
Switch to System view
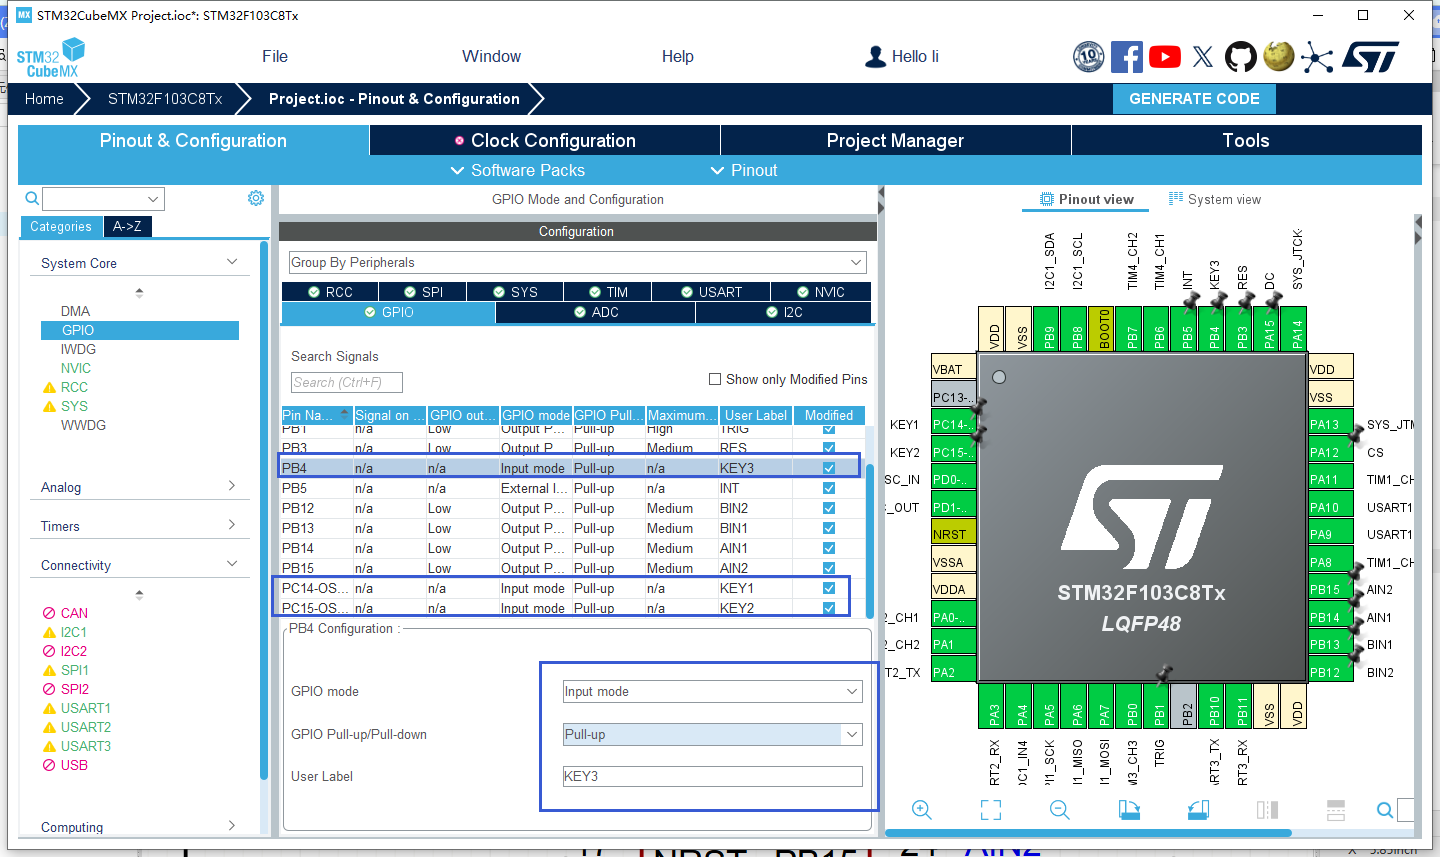coord(1215,199)
